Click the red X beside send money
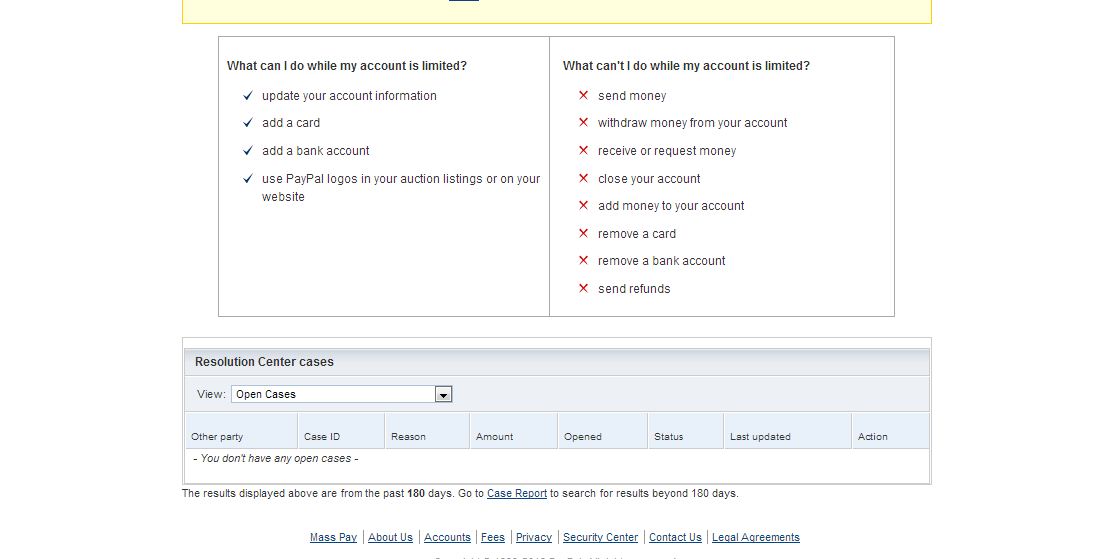Image resolution: width=1104 pixels, height=559 pixels. [x=583, y=95]
